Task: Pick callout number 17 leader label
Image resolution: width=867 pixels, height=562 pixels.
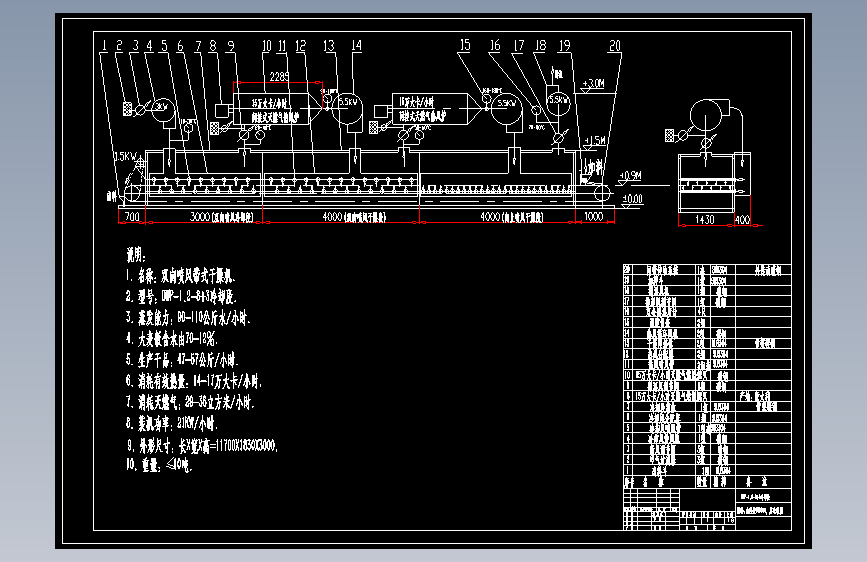Action: (x=519, y=45)
